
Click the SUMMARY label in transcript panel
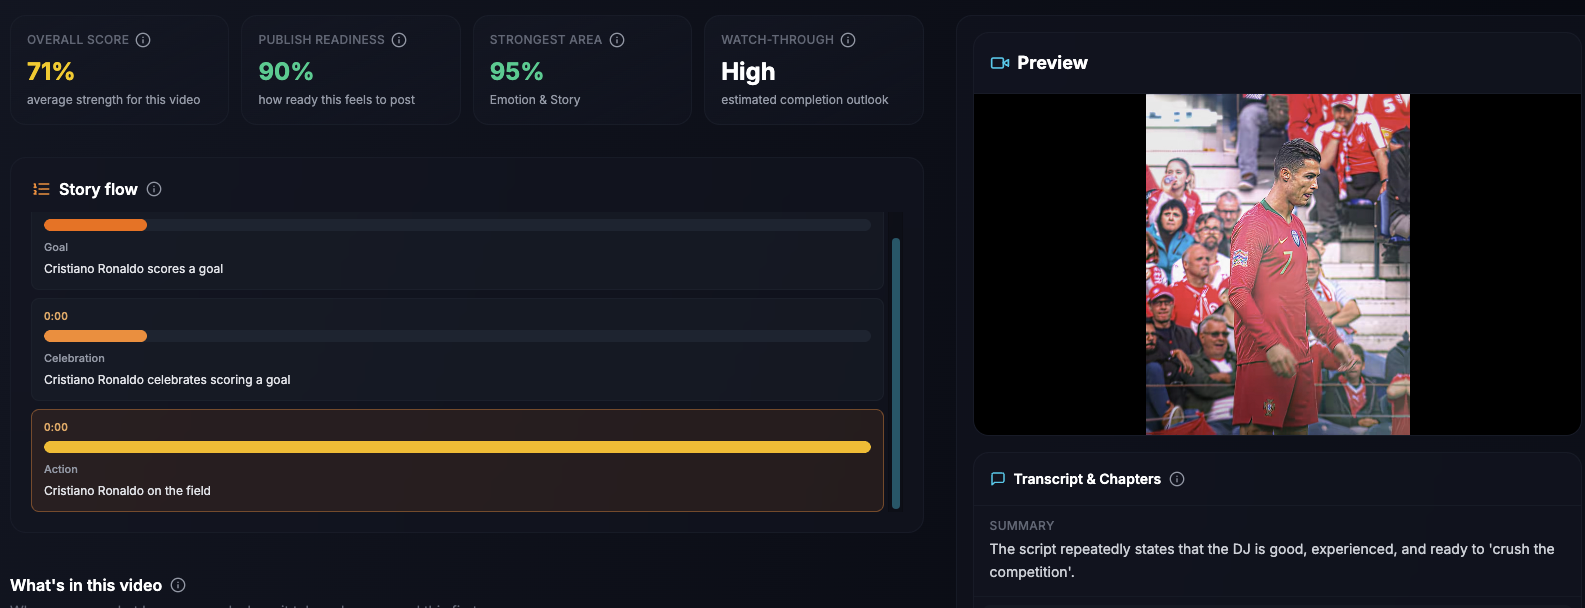click(1022, 526)
